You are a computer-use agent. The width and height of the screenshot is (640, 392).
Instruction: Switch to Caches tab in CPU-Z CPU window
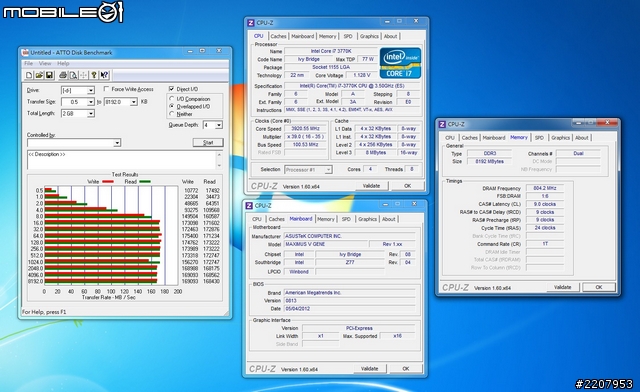coord(278,36)
